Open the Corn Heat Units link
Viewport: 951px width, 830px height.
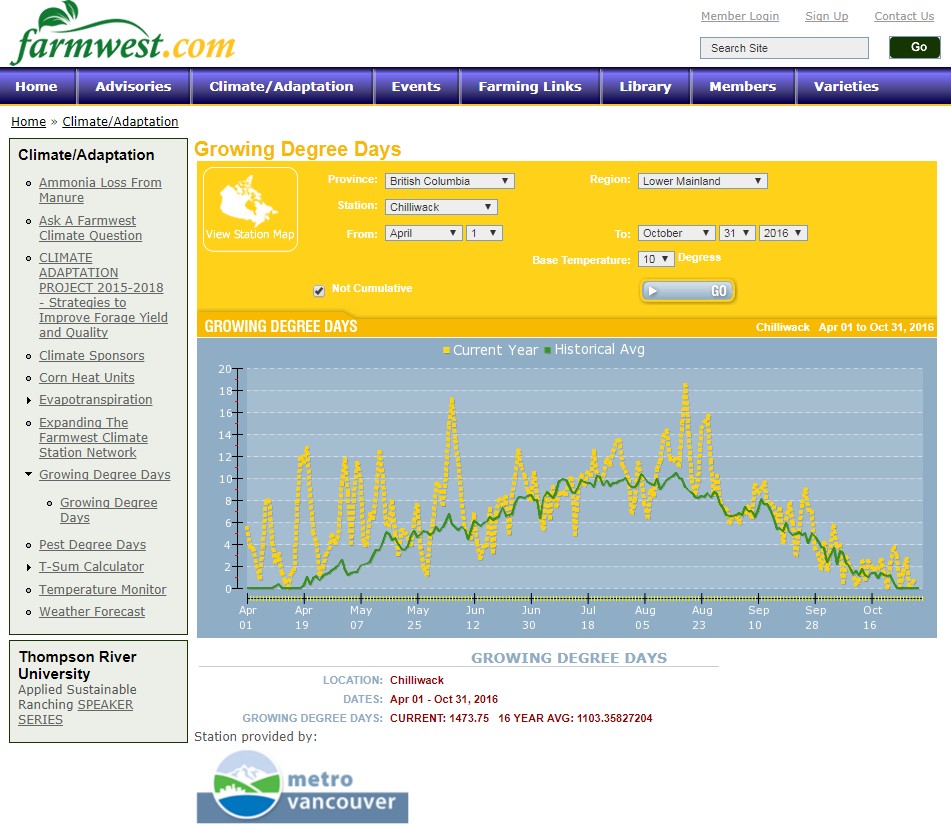click(x=86, y=378)
